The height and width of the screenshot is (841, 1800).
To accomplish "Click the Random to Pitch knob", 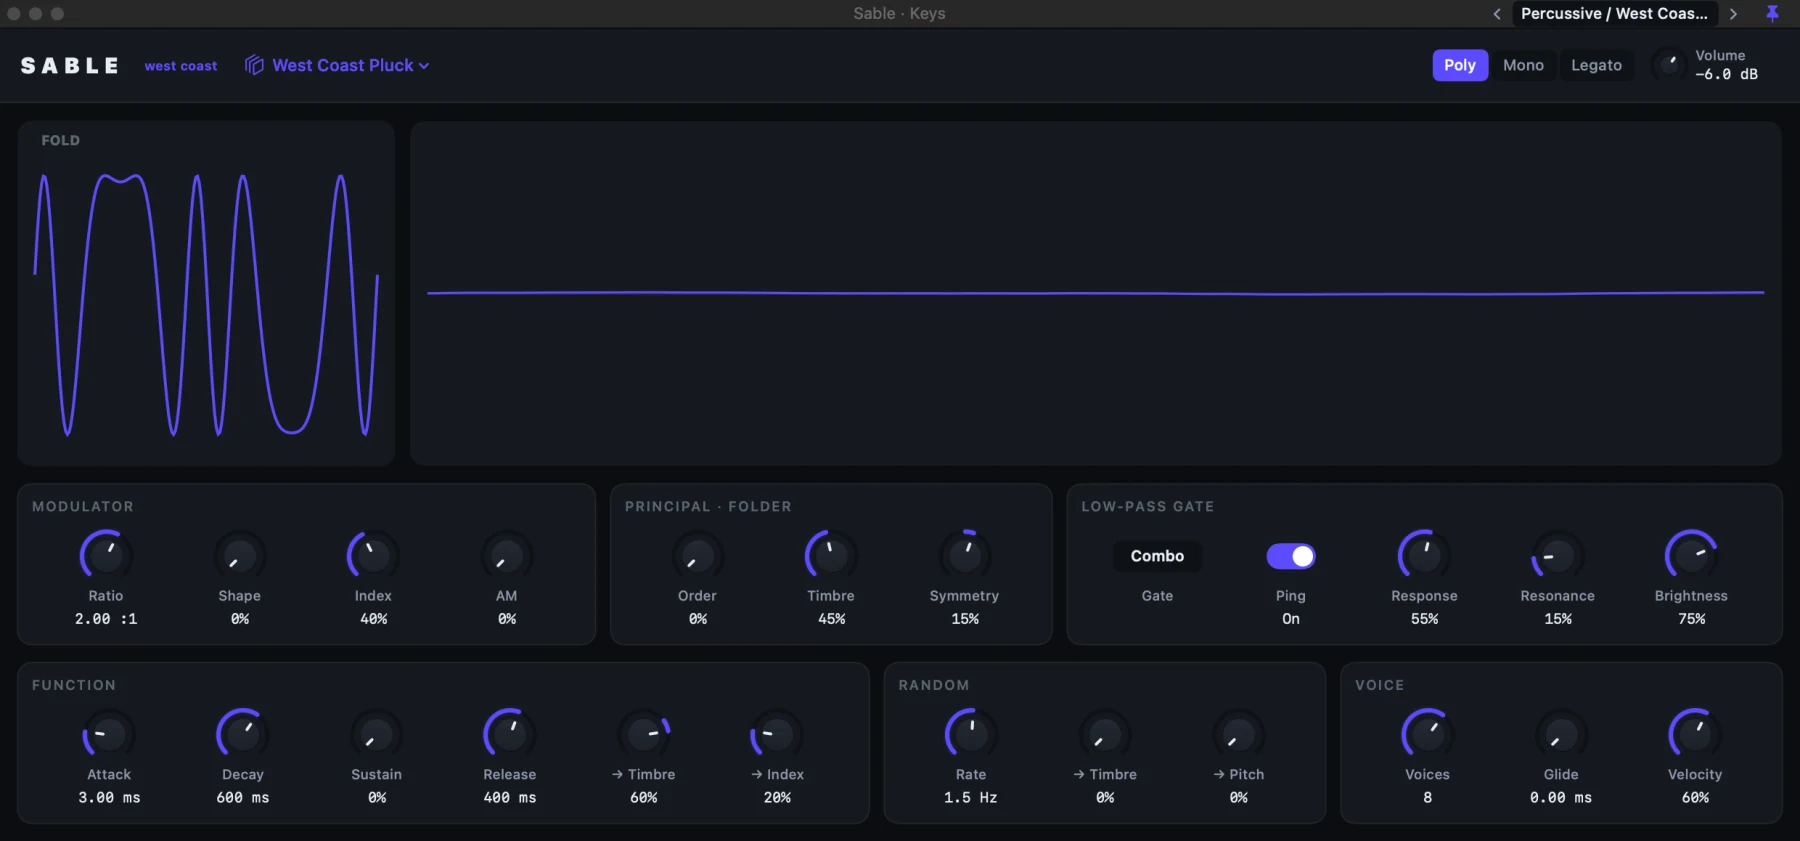I will tap(1239, 734).
